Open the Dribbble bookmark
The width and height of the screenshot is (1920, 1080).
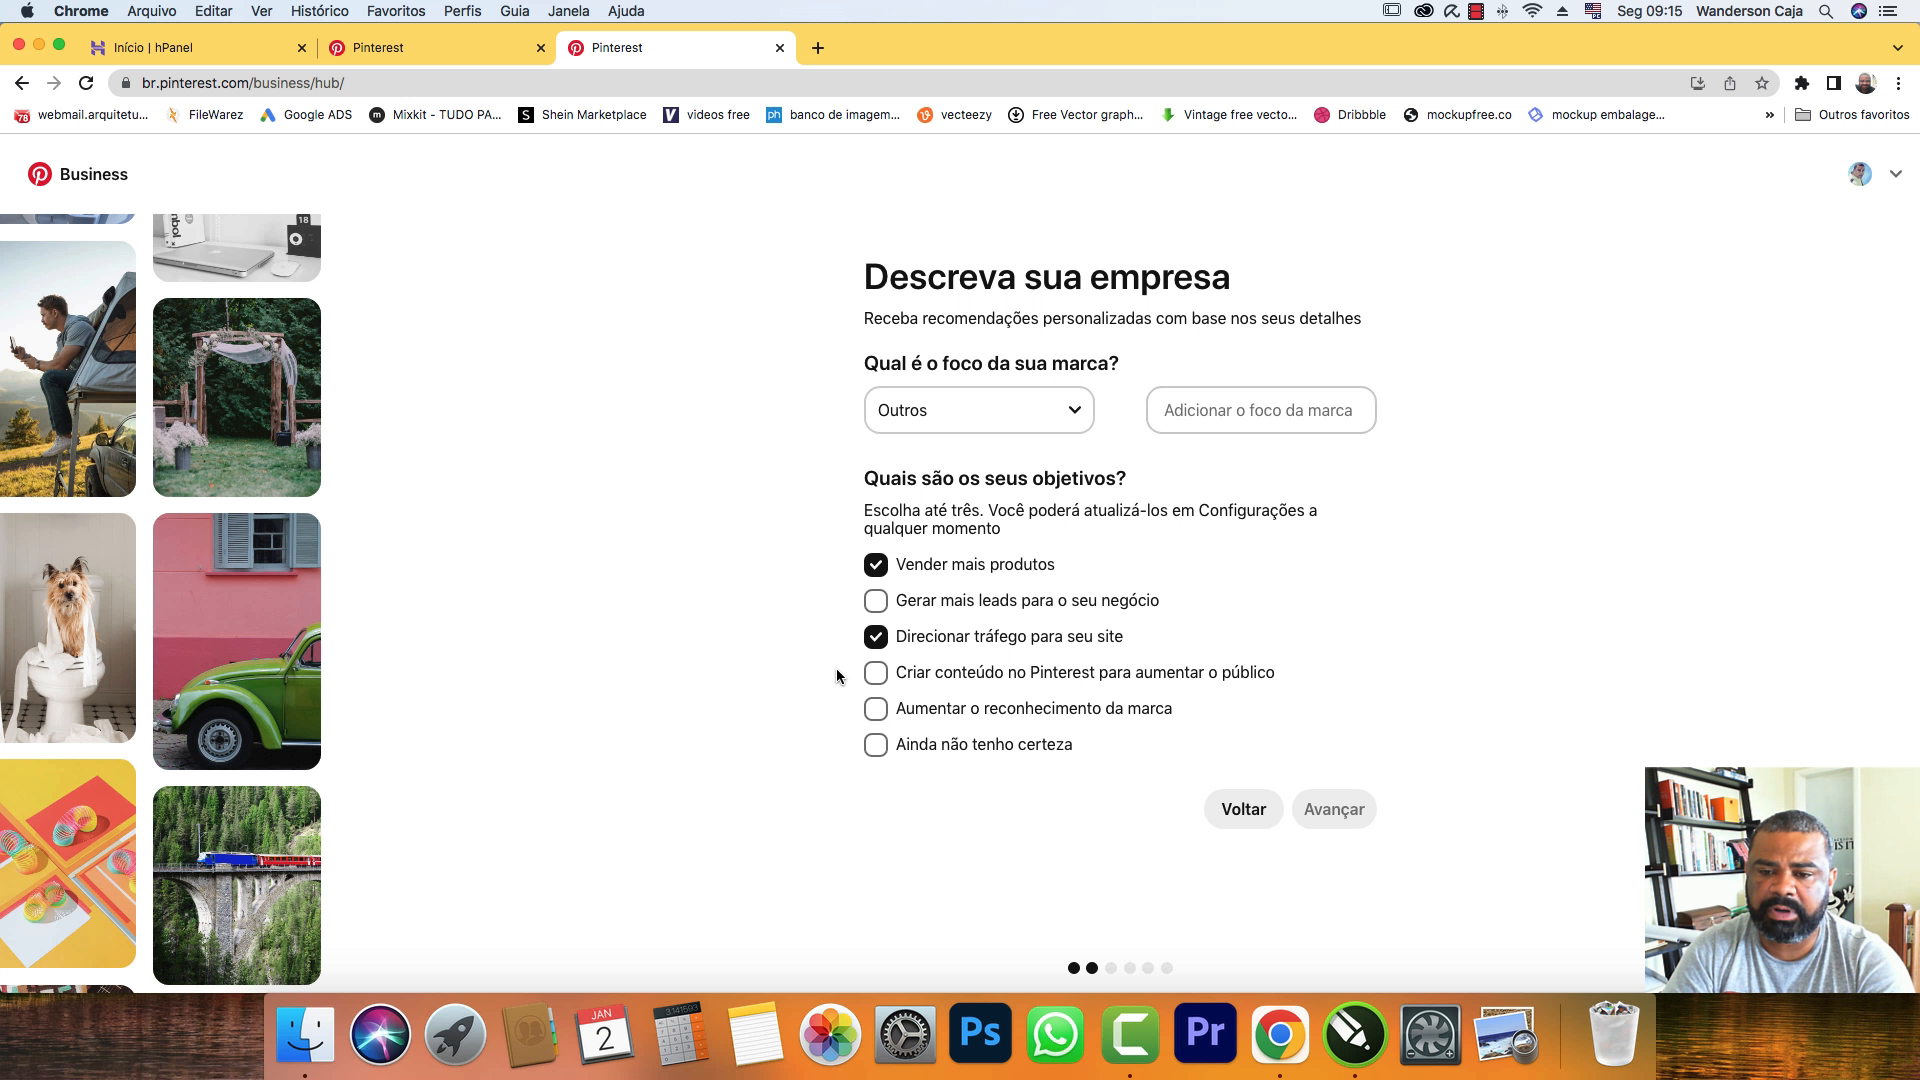pos(1350,115)
